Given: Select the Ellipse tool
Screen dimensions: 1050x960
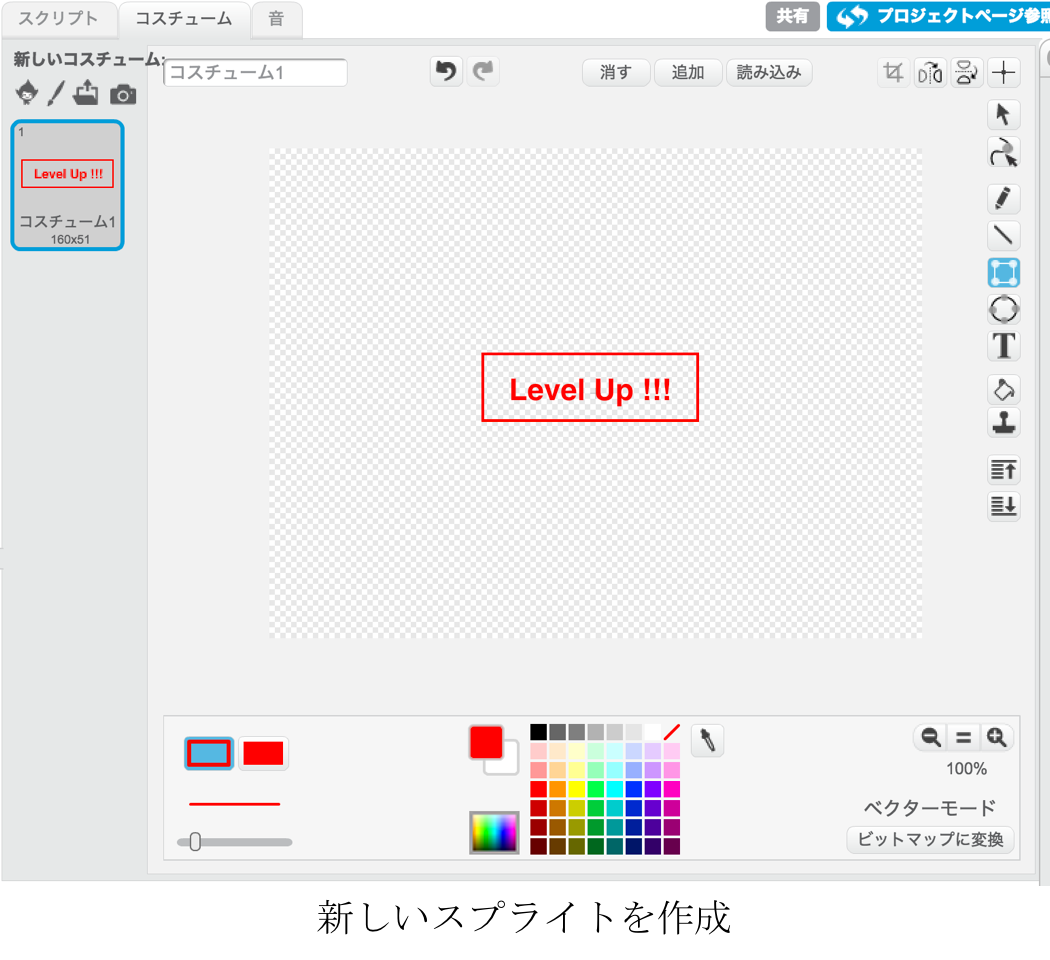Looking at the screenshot, I should (1003, 309).
